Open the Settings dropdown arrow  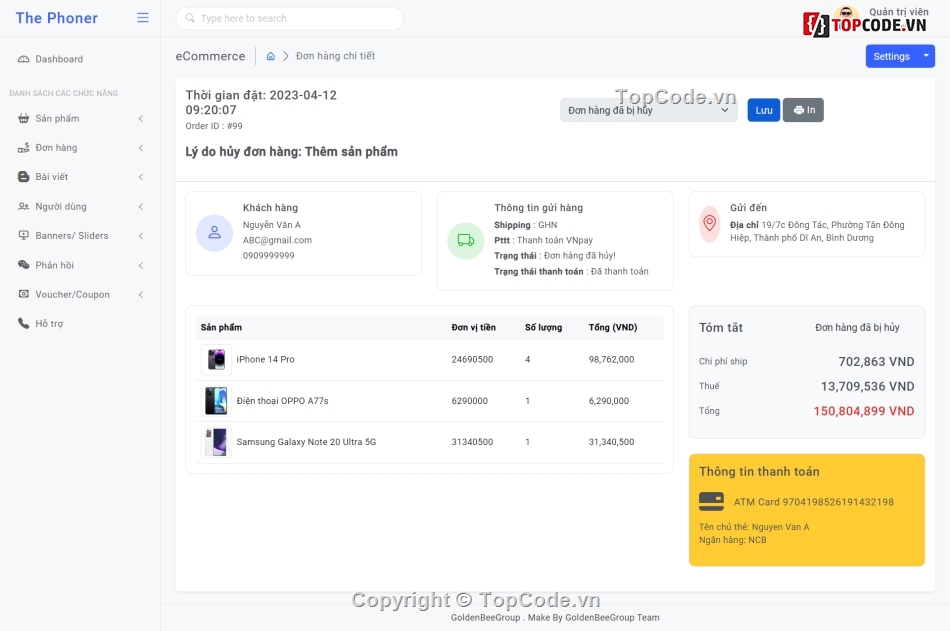(x=926, y=56)
